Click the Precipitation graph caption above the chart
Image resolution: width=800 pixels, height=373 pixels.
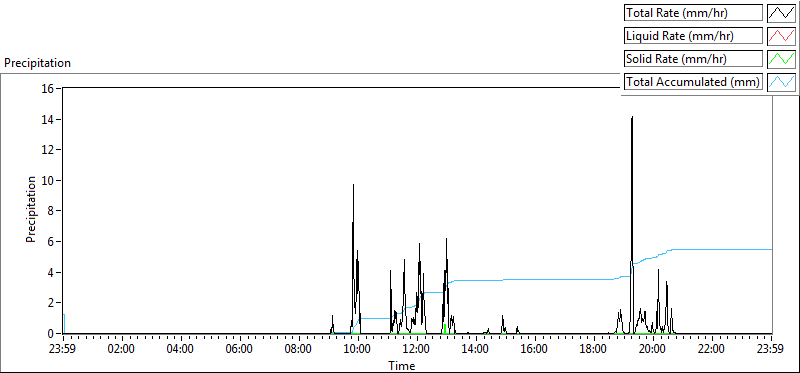[37, 63]
